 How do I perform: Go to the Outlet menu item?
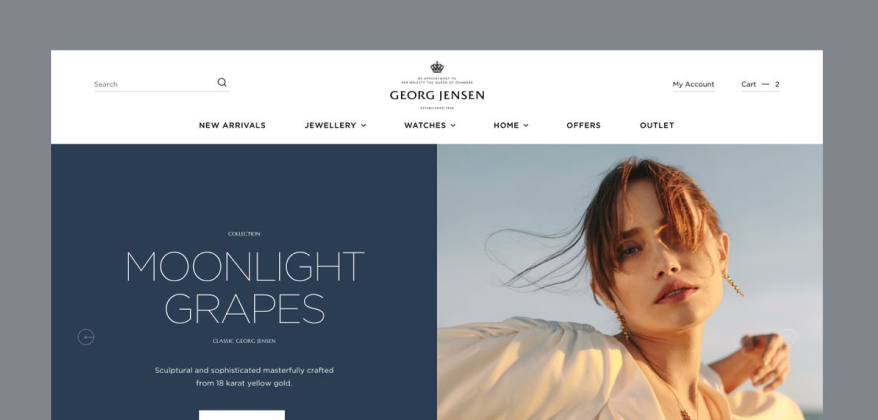(x=657, y=125)
